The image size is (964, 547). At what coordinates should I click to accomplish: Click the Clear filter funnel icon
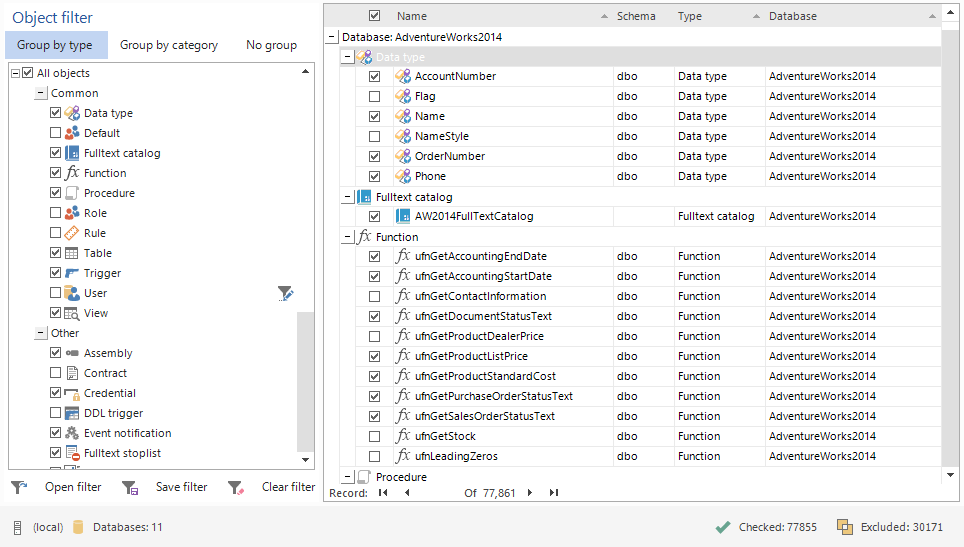pyautogui.click(x=236, y=487)
